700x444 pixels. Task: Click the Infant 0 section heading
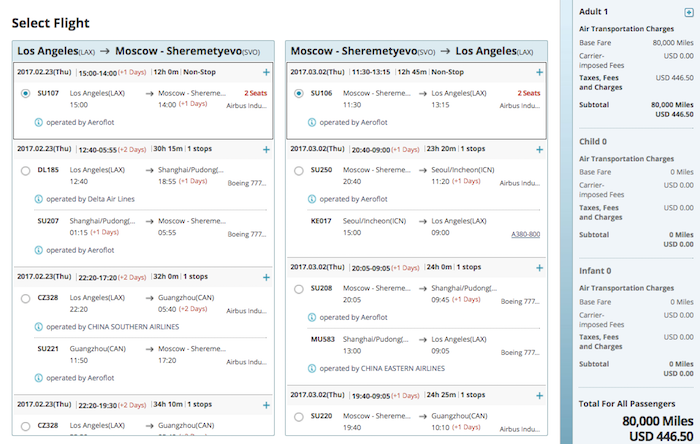coord(595,271)
